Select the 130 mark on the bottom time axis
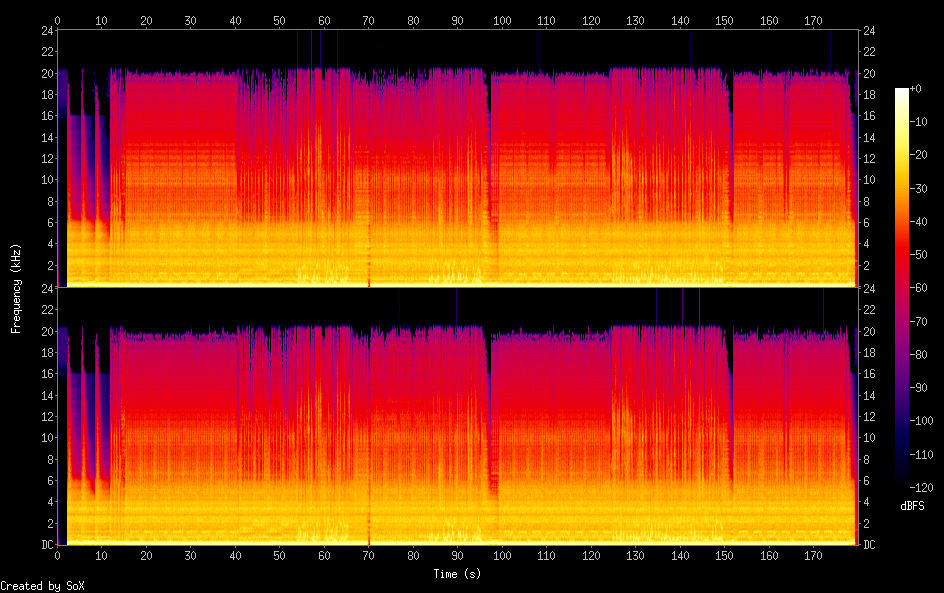Screen dimensions: 944x593 click(635, 555)
